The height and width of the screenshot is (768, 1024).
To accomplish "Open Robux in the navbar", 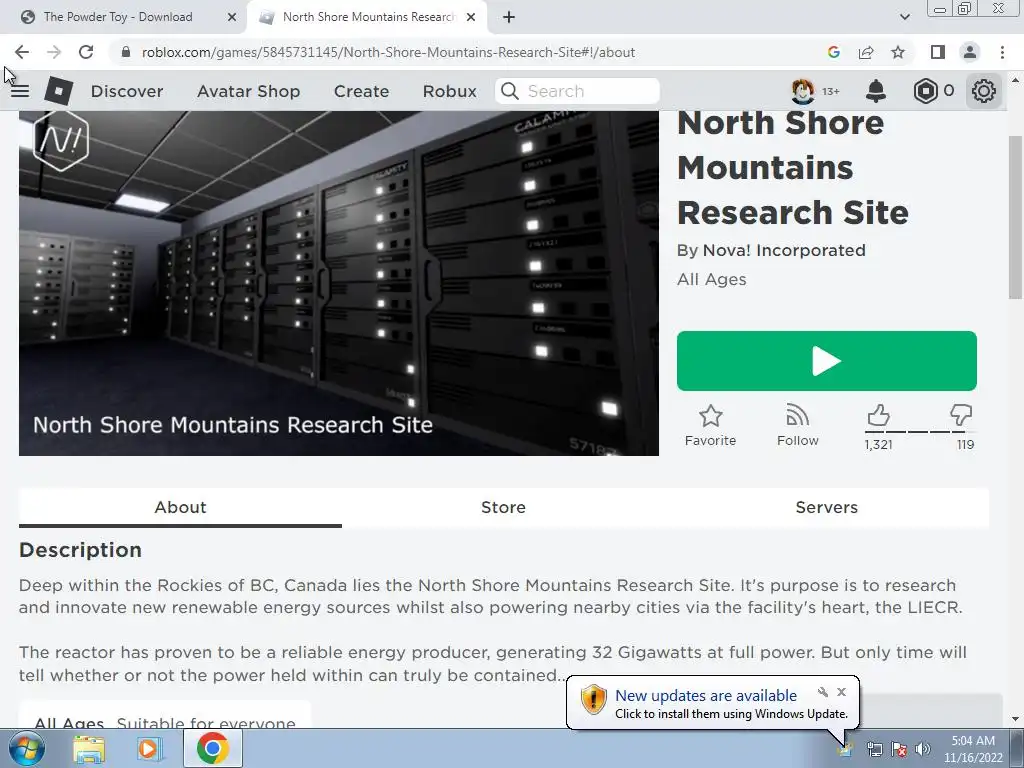I will pos(449,91).
